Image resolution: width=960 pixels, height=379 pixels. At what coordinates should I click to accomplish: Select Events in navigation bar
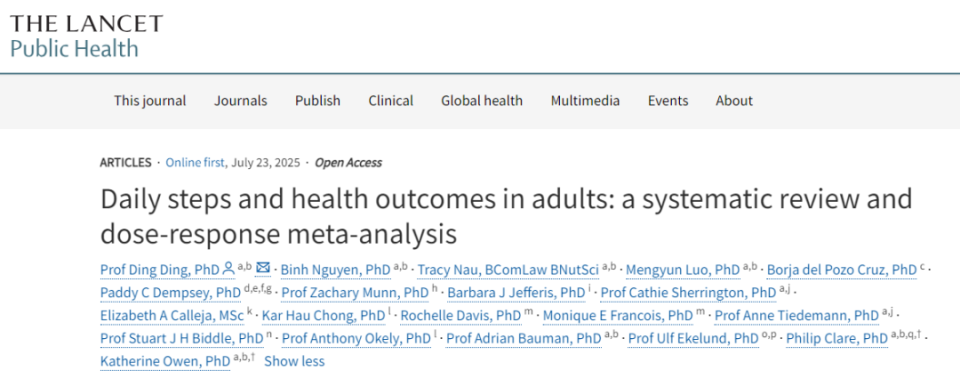[x=668, y=100]
